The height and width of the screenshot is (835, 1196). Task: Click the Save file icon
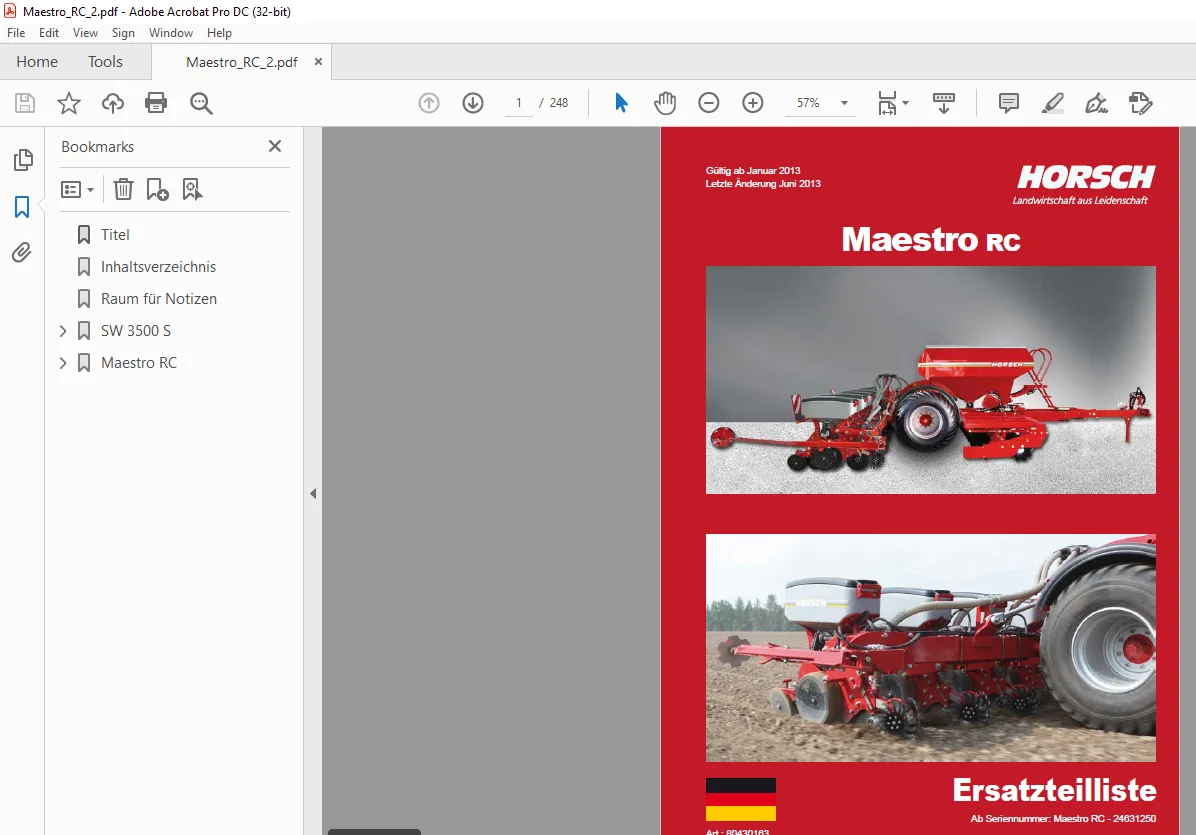click(25, 103)
